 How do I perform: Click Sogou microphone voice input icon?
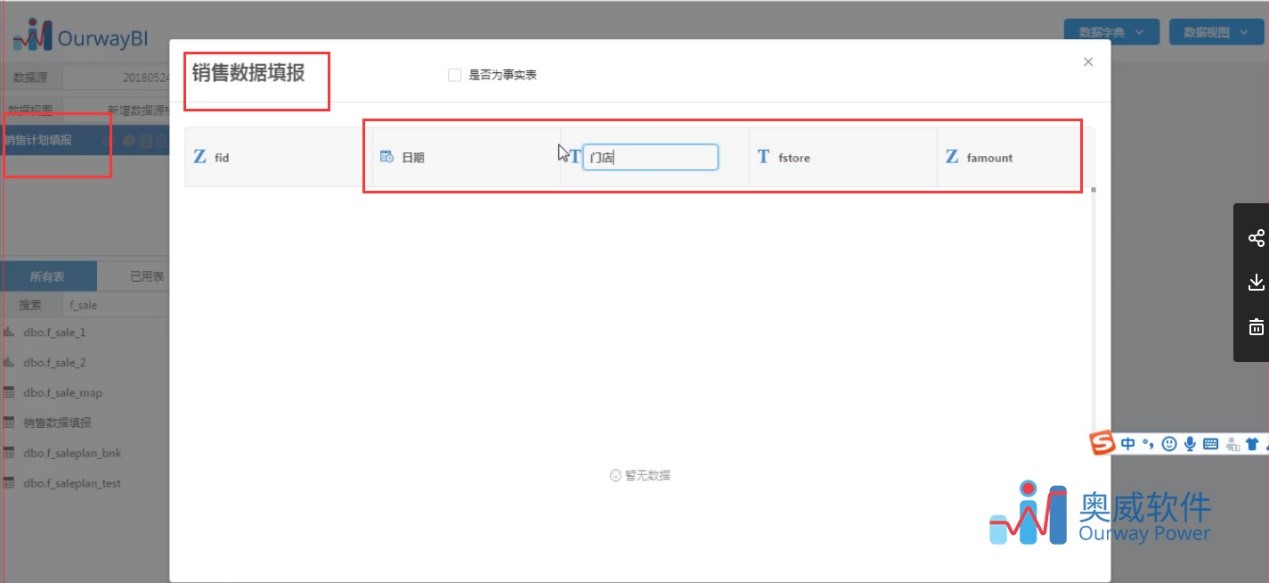point(1190,443)
